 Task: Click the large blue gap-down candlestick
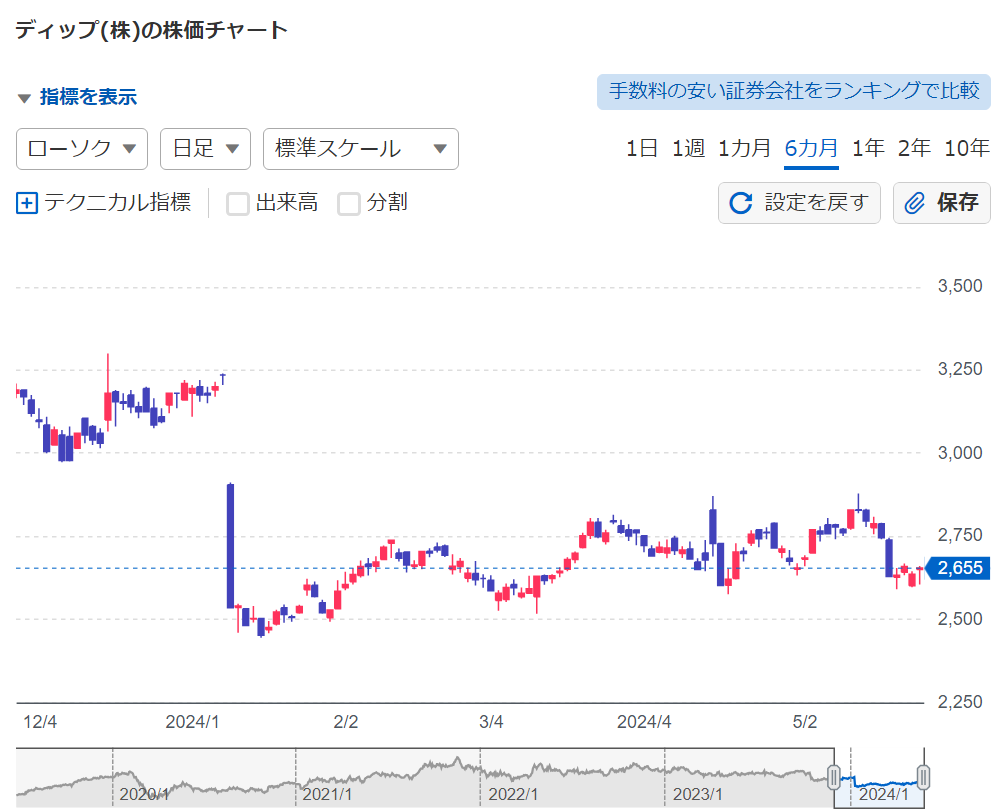[x=231, y=545]
